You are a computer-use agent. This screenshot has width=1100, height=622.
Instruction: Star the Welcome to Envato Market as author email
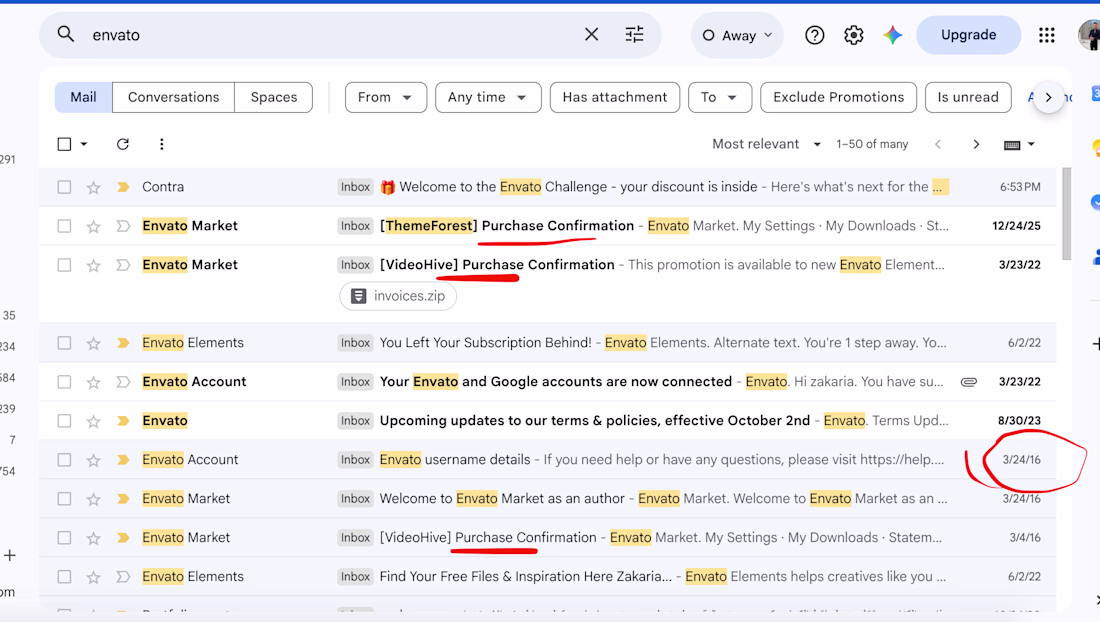[93, 499]
